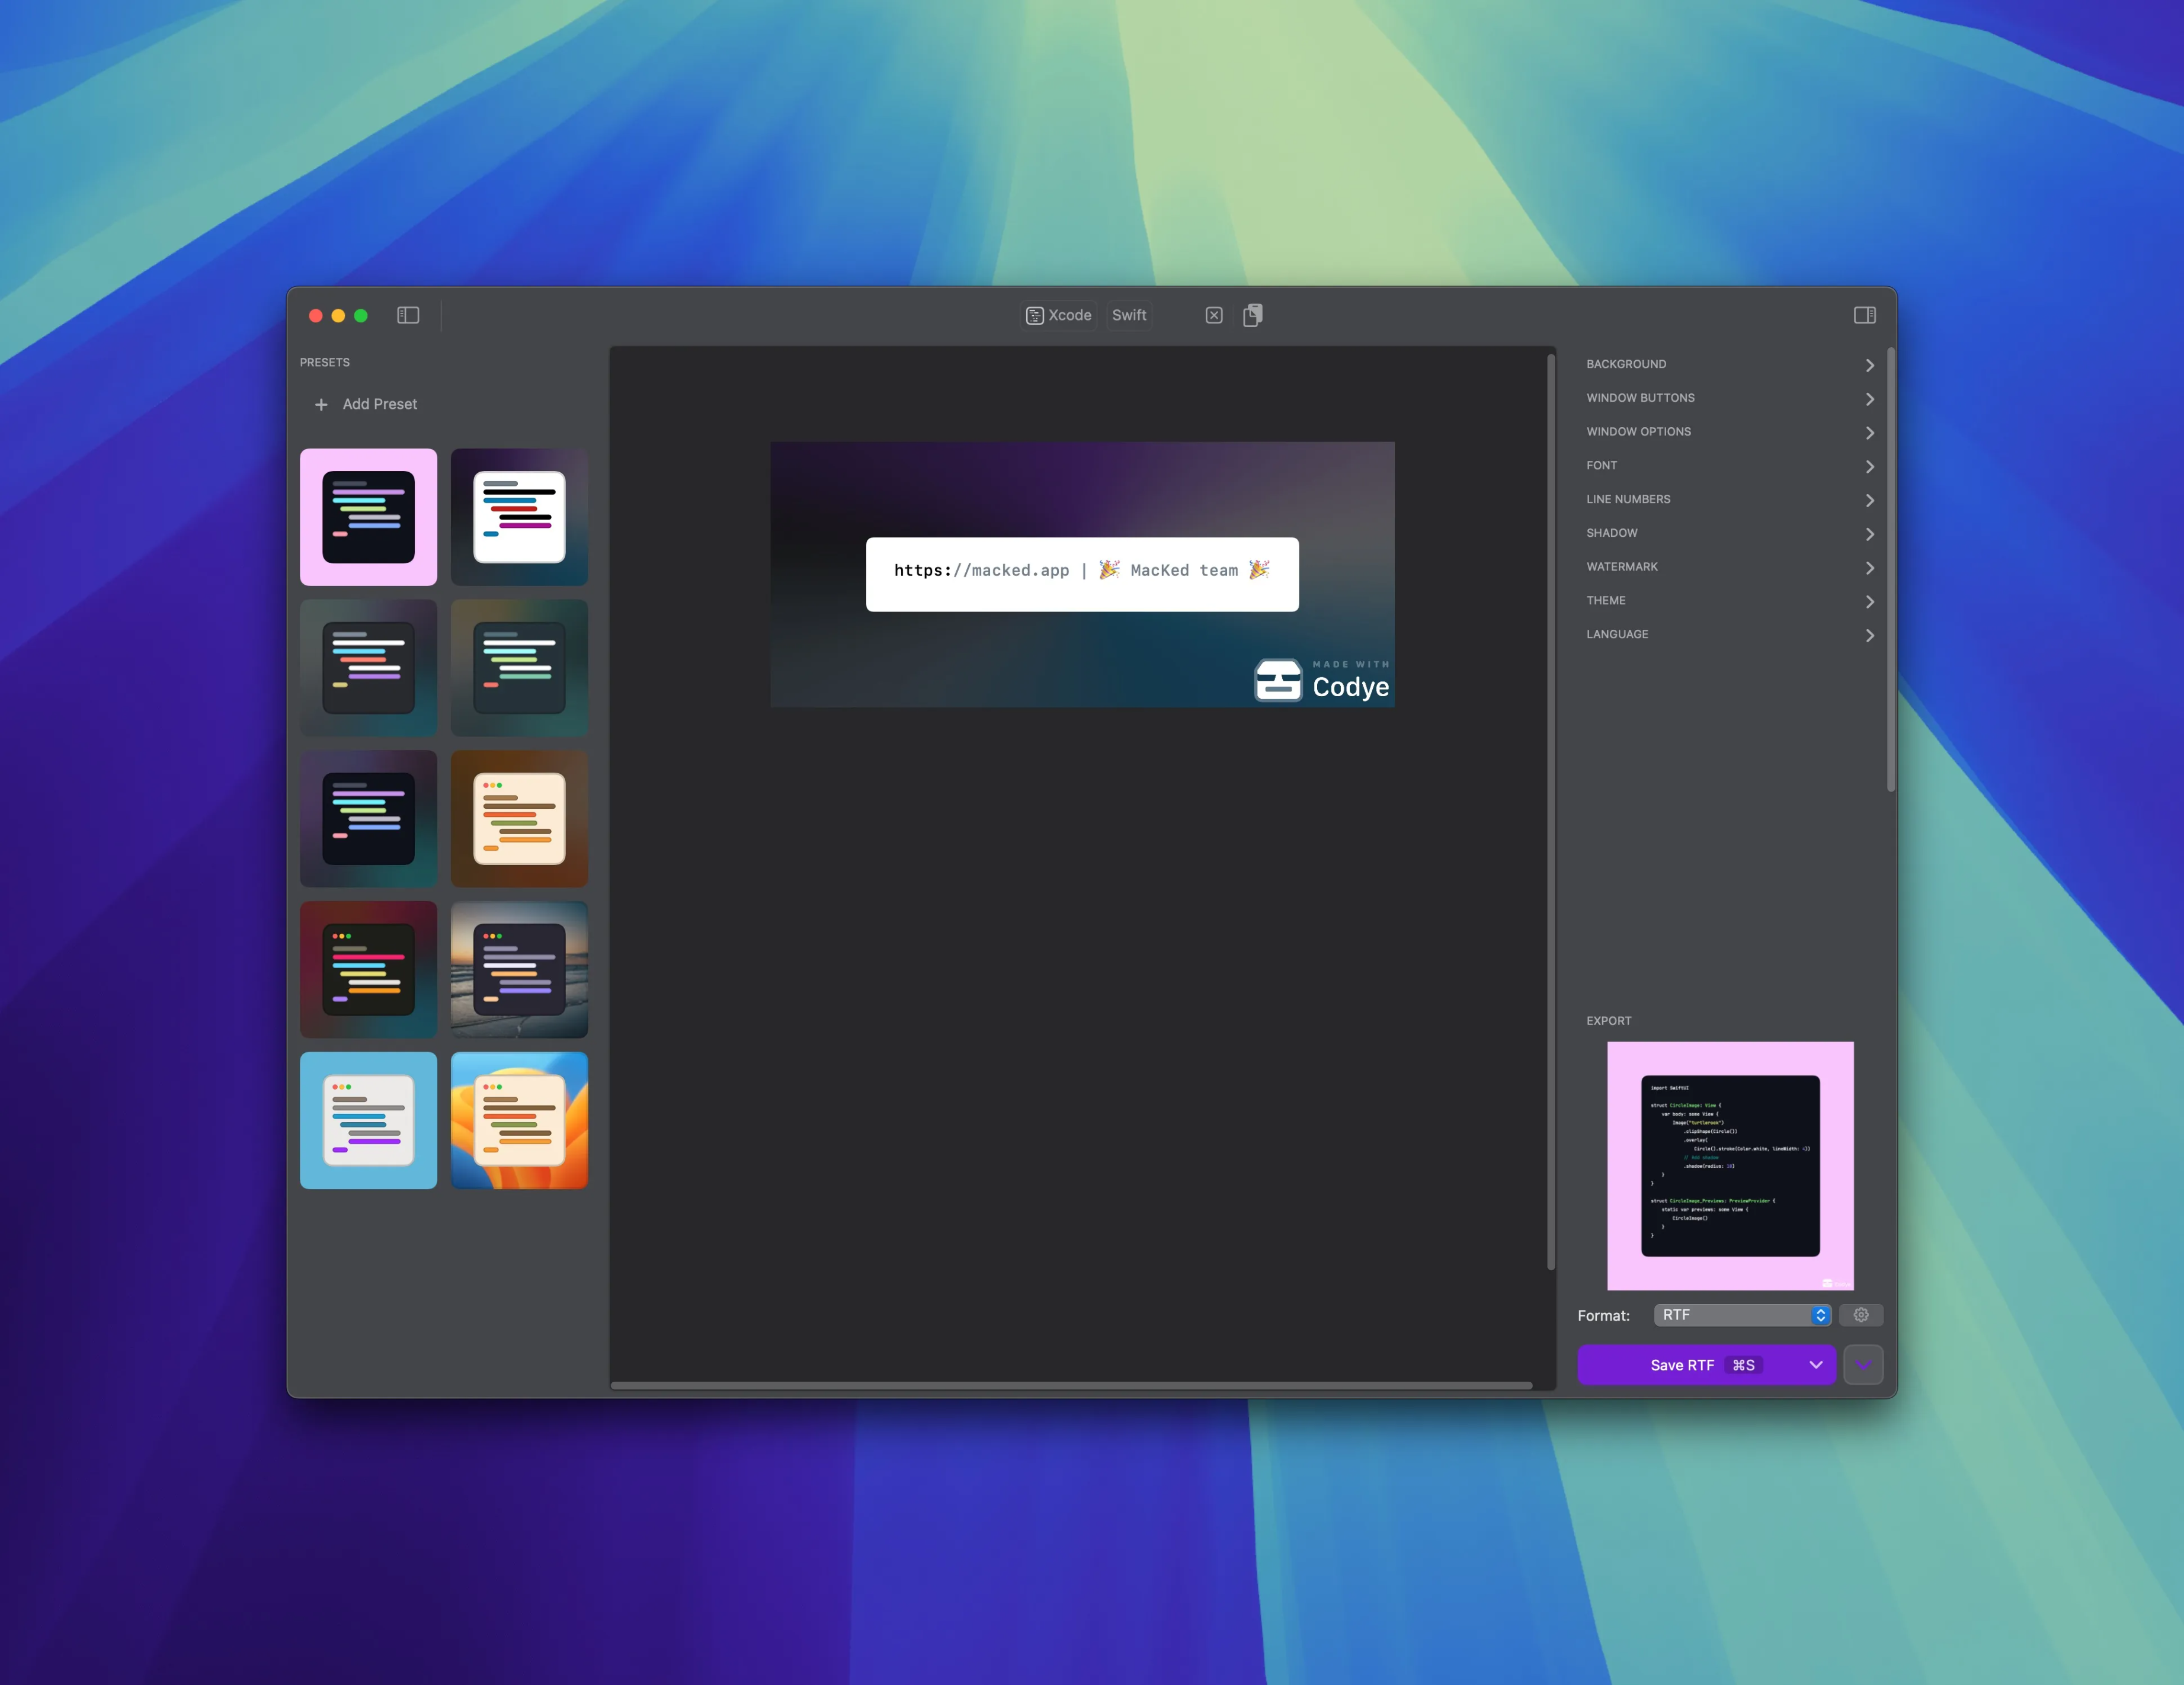Select the light blue preset thumbnail
Image resolution: width=2184 pixels, height=1685 pixels.
coord(368,1120)
